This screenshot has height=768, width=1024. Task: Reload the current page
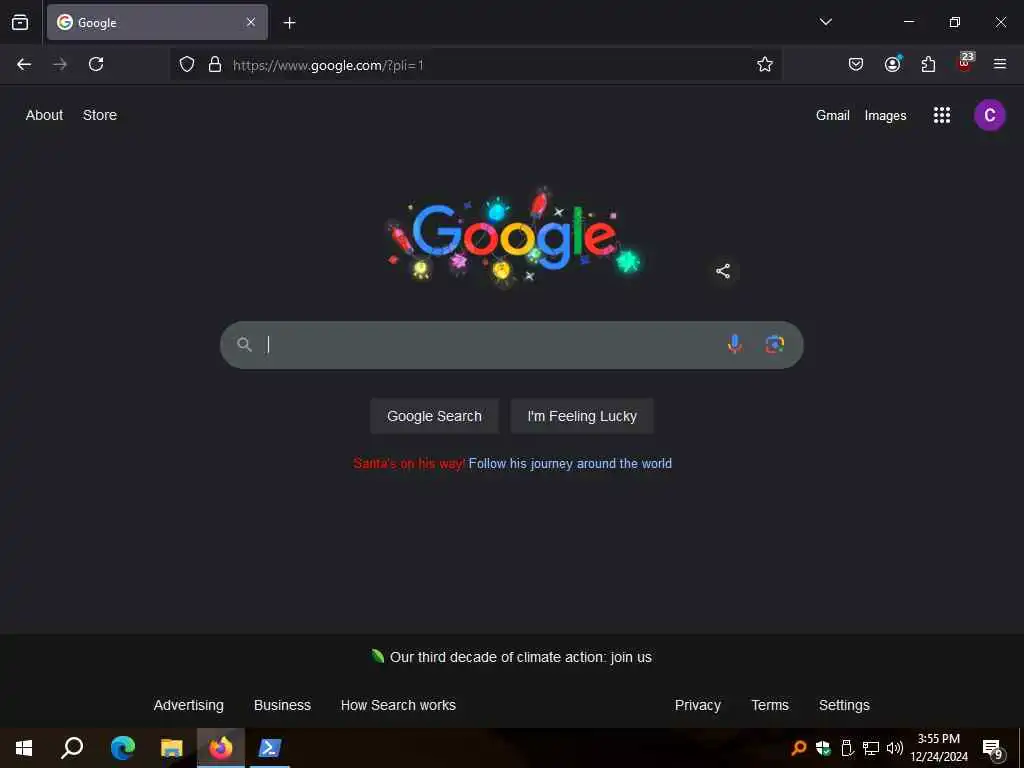(96, 64)
